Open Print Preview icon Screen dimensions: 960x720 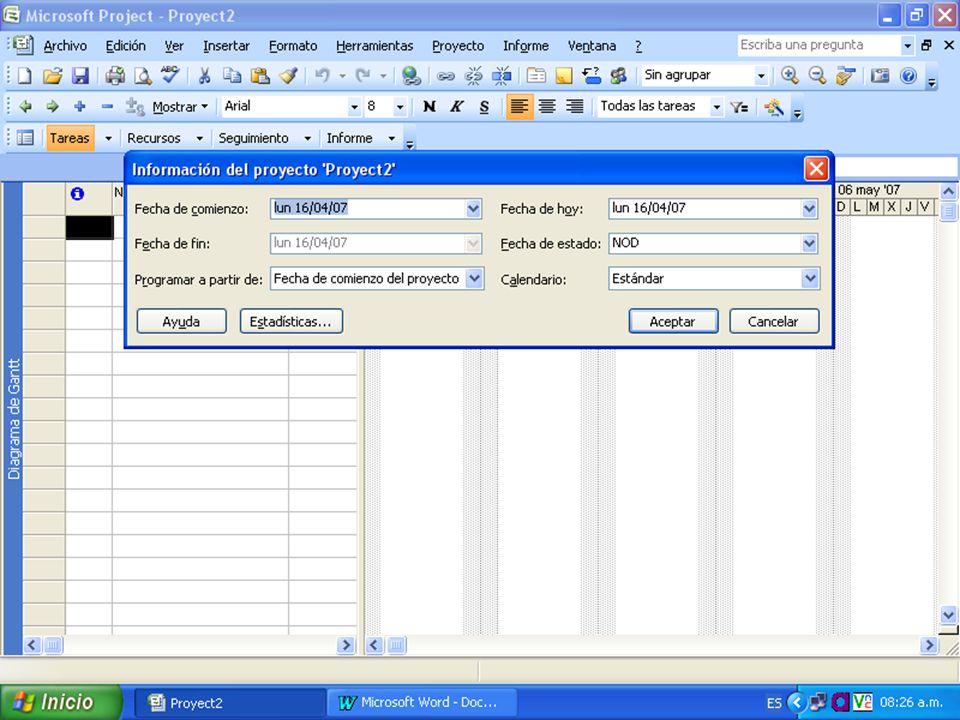tap(143, 75)
